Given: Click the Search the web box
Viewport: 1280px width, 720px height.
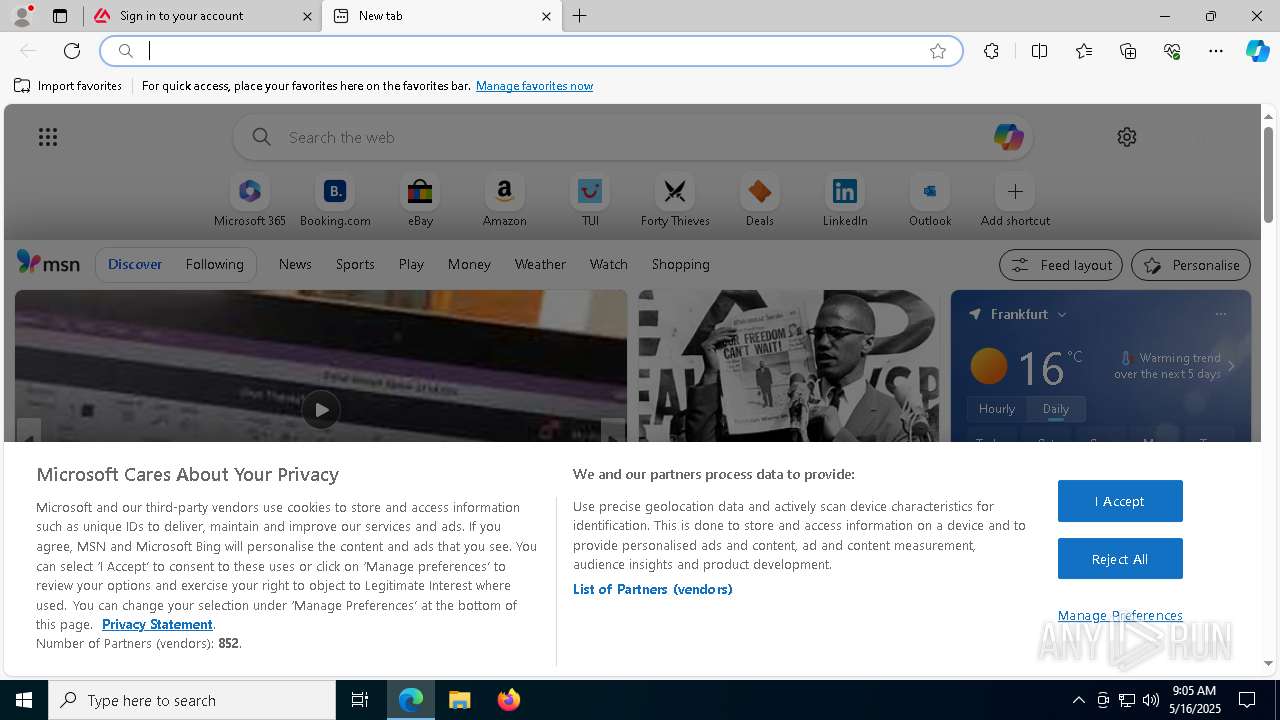Looking at the screenshot, I should 633,137.
